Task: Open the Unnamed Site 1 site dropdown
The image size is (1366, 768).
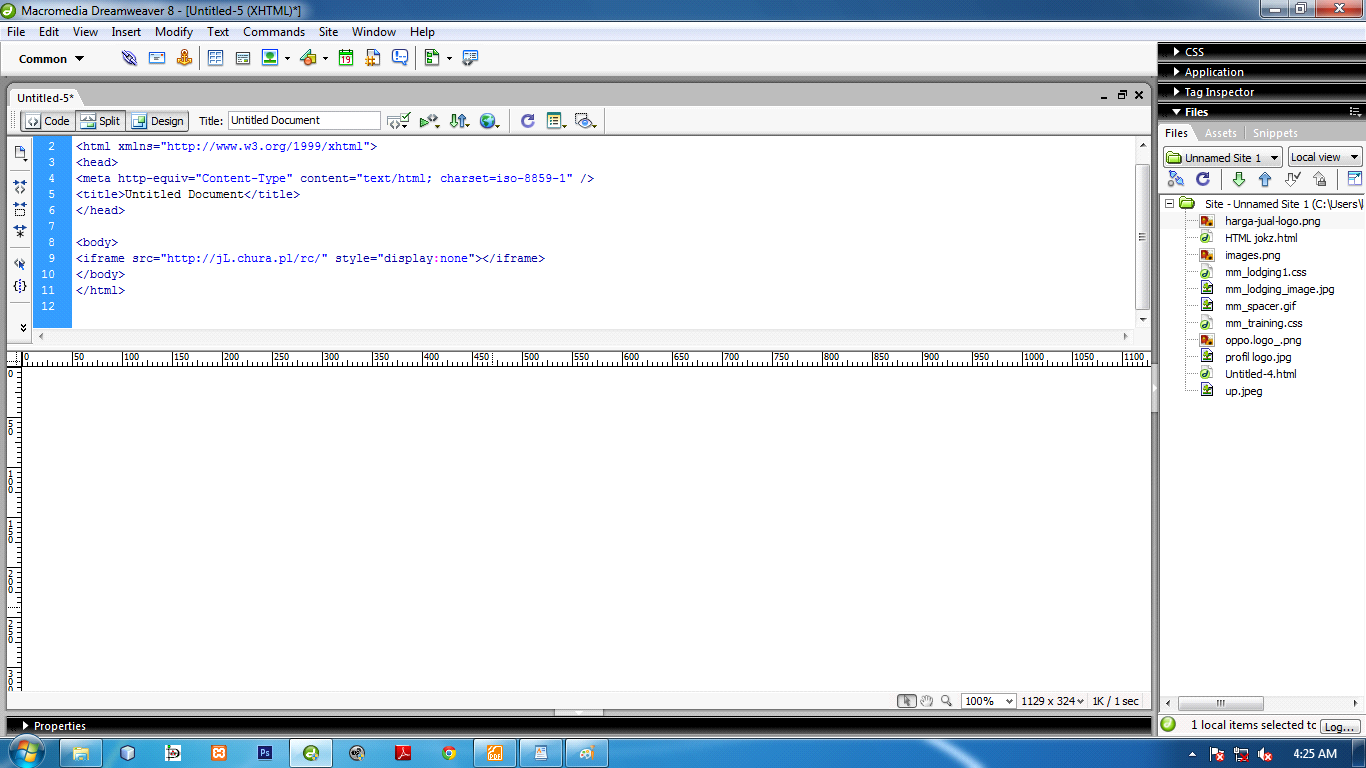Action: click(1222, 157)
